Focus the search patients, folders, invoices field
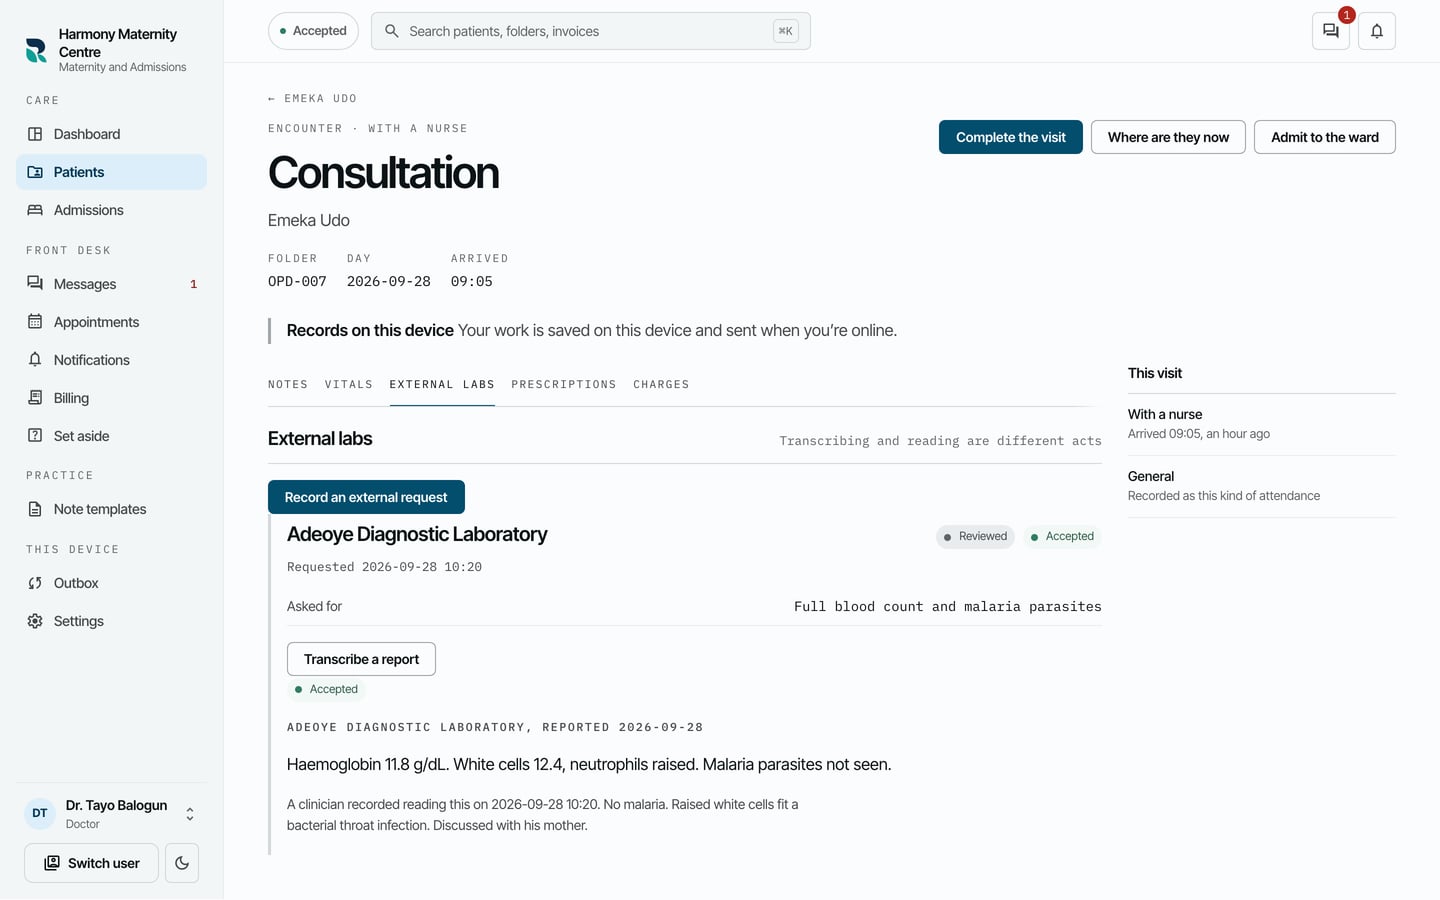1440x900 pixels. point(591,31)
